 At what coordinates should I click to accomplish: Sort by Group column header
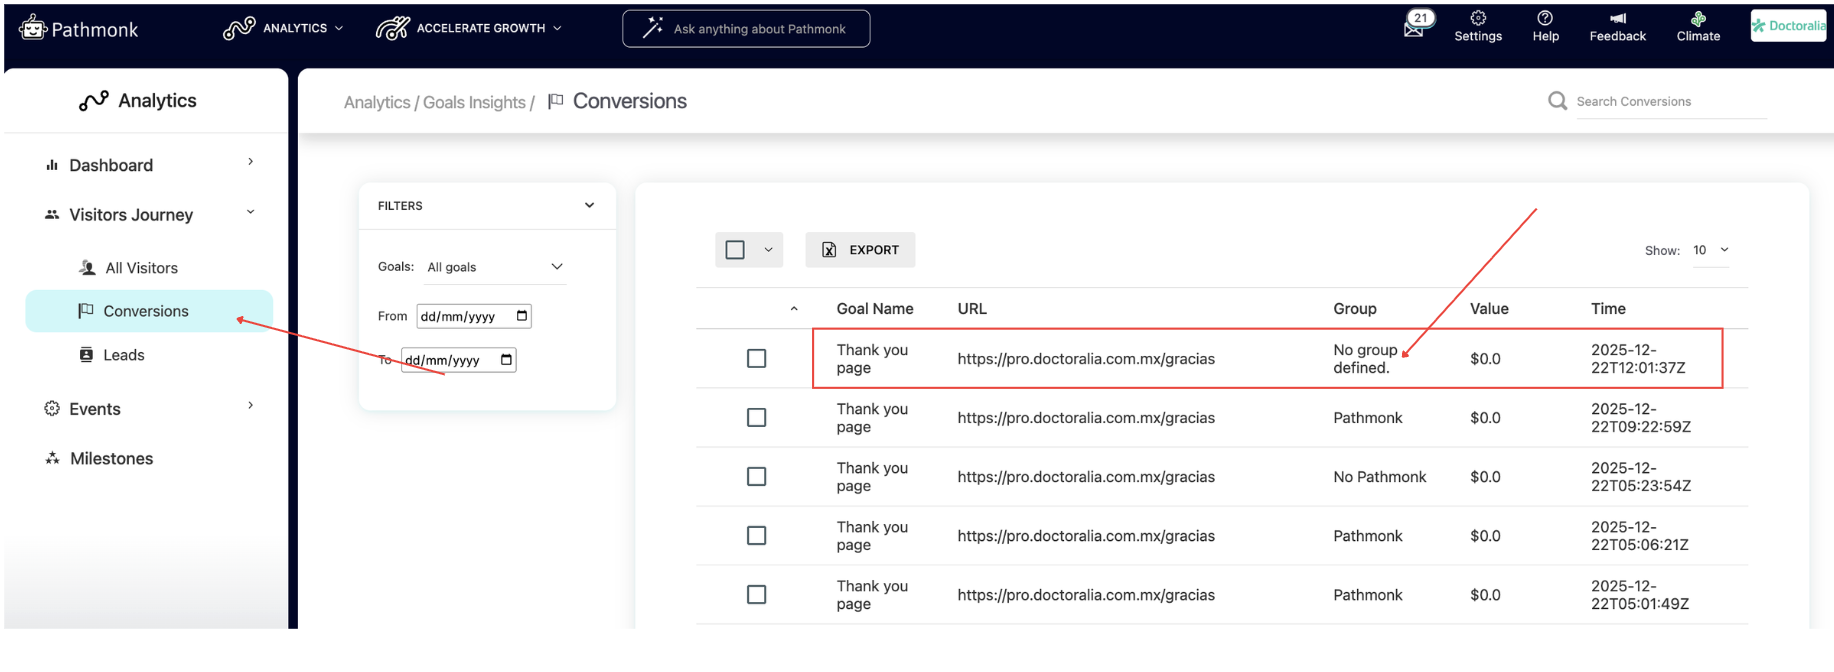point(1354,309)
